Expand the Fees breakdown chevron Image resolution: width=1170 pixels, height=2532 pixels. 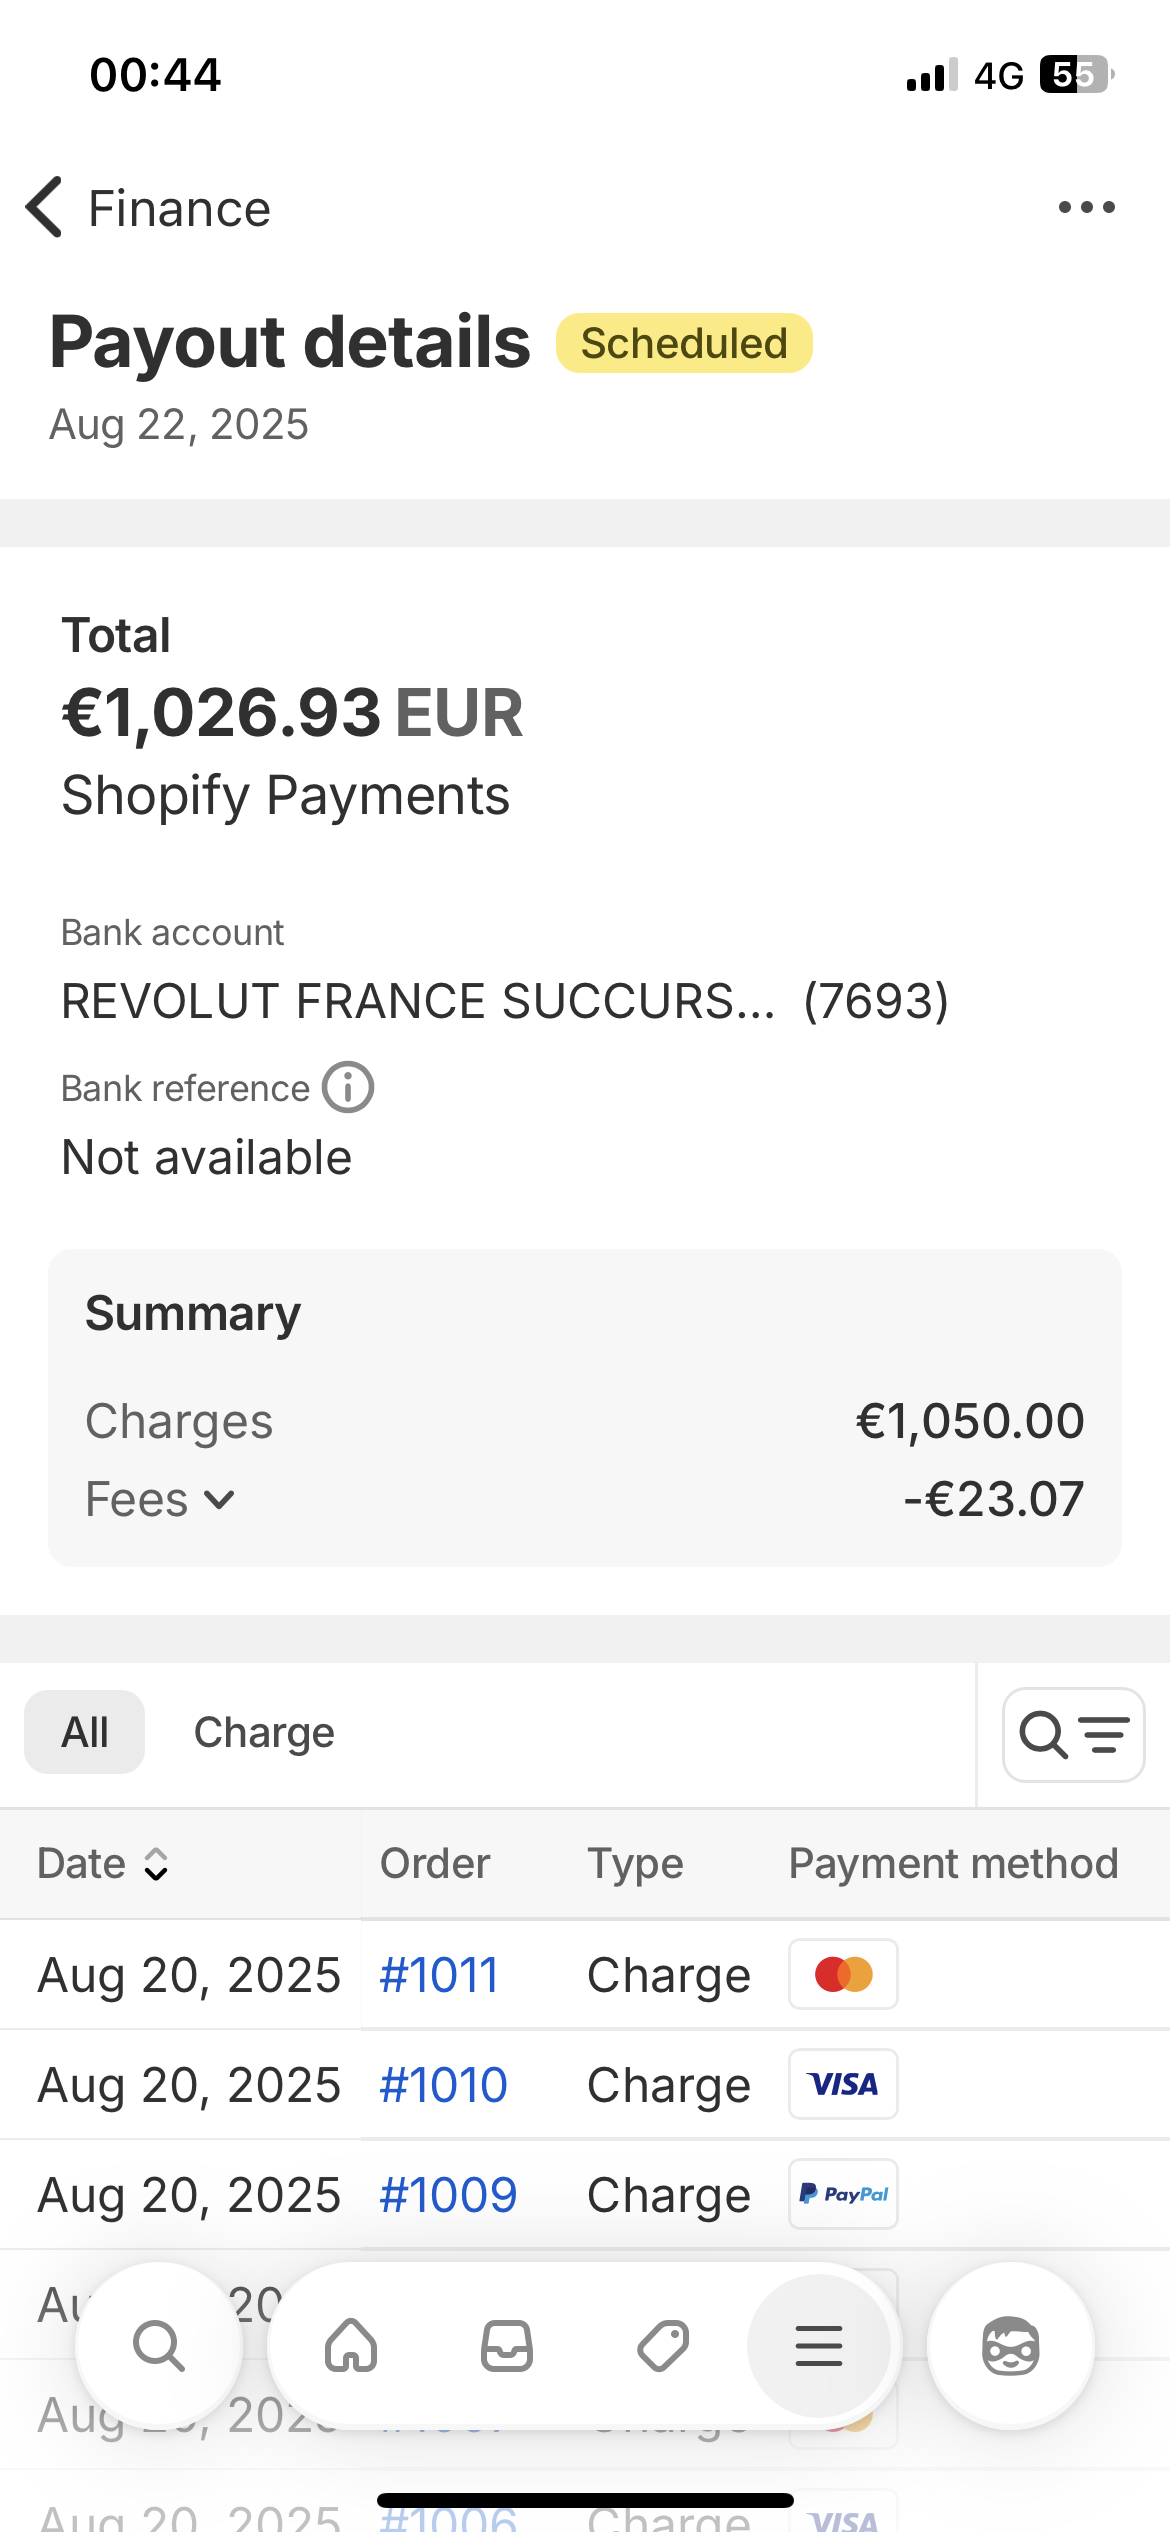[219, 1499]
